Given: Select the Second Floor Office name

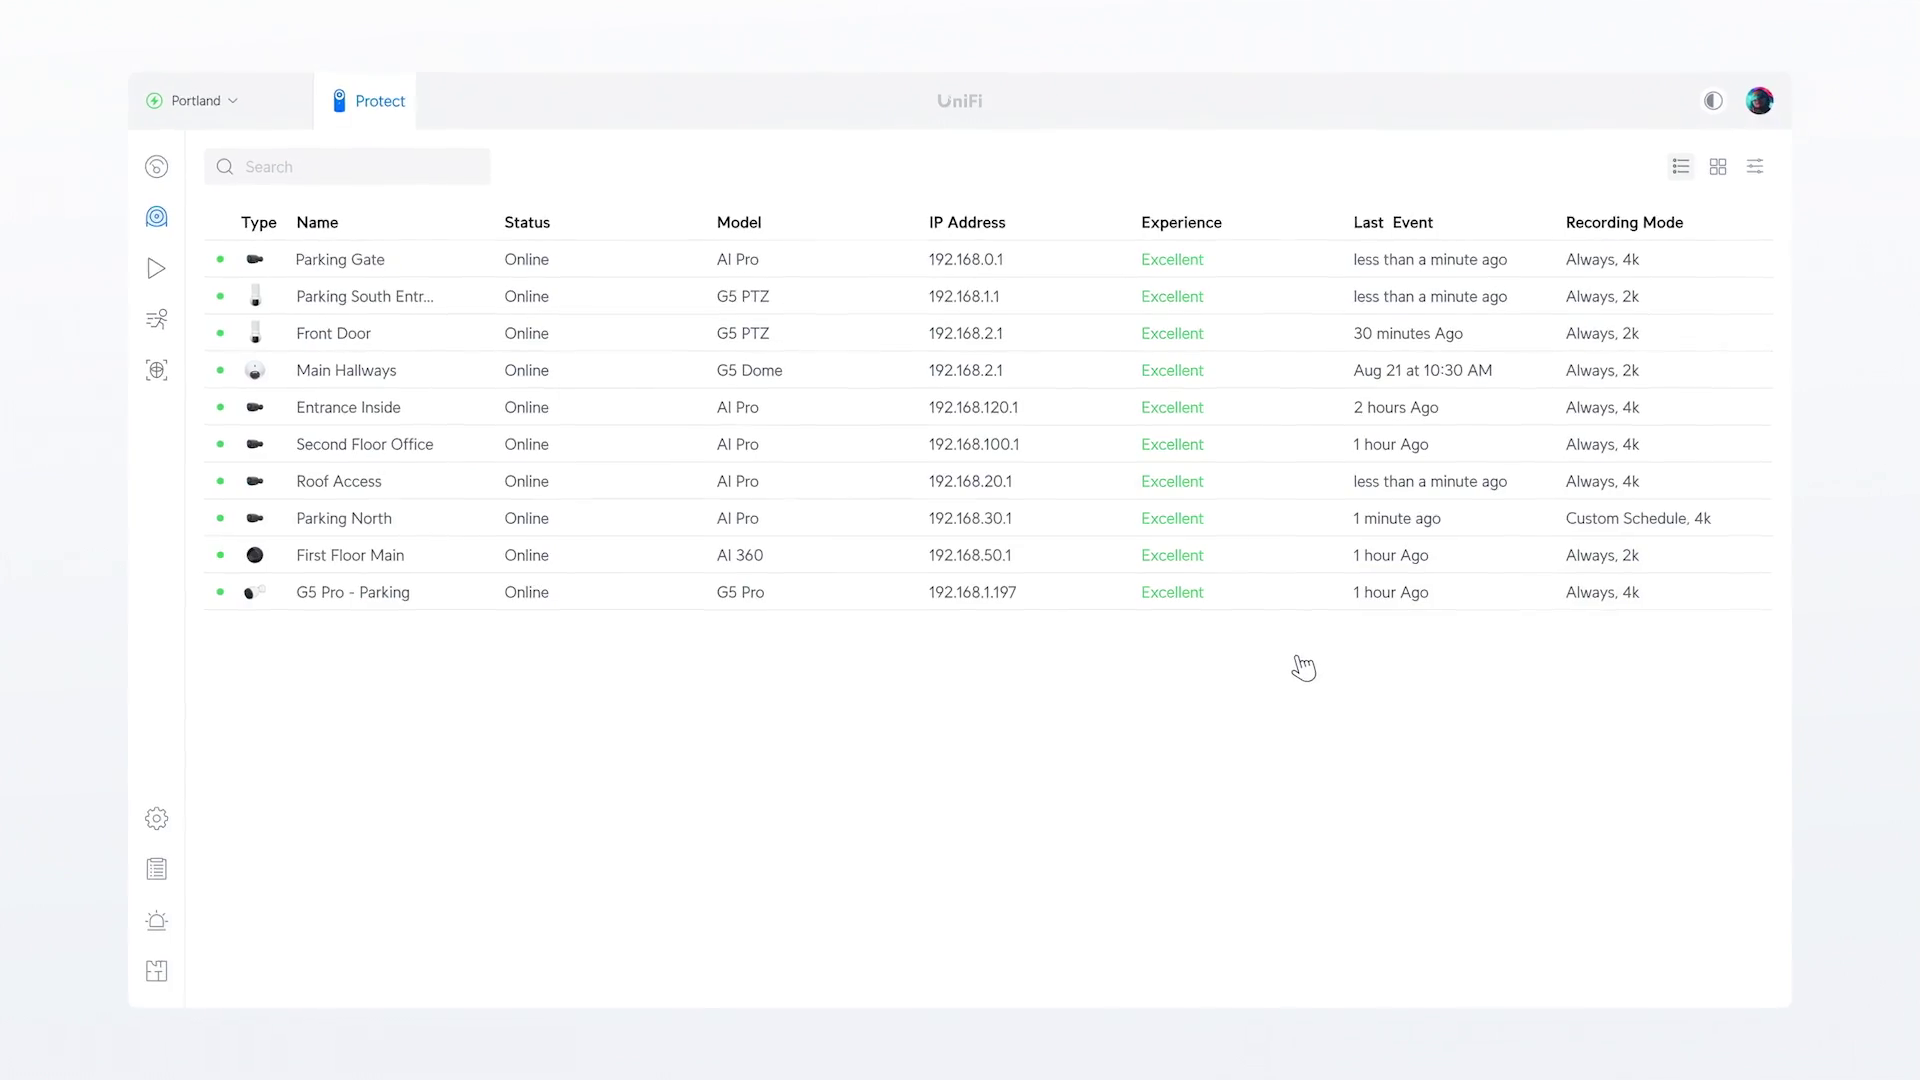Looking at the screenshot, I should pyautogui.click(x=365, y=444).
